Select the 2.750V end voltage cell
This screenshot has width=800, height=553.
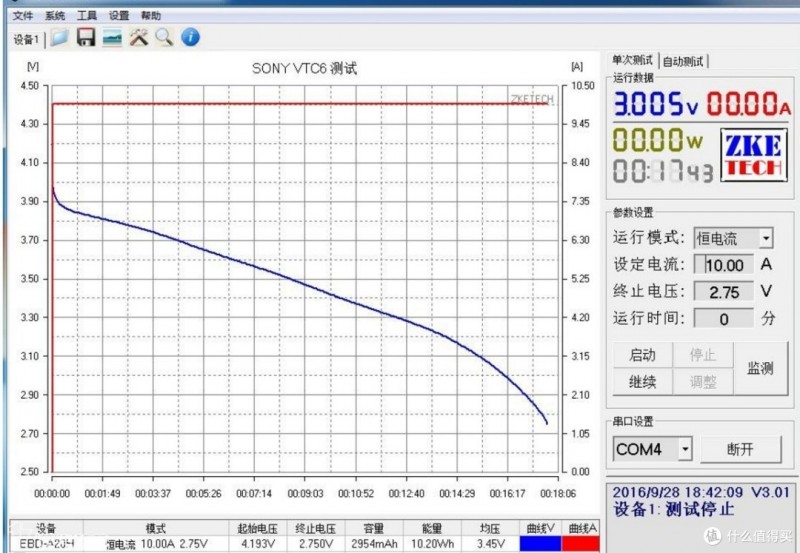pyautogui.click(x=316, y=544)
